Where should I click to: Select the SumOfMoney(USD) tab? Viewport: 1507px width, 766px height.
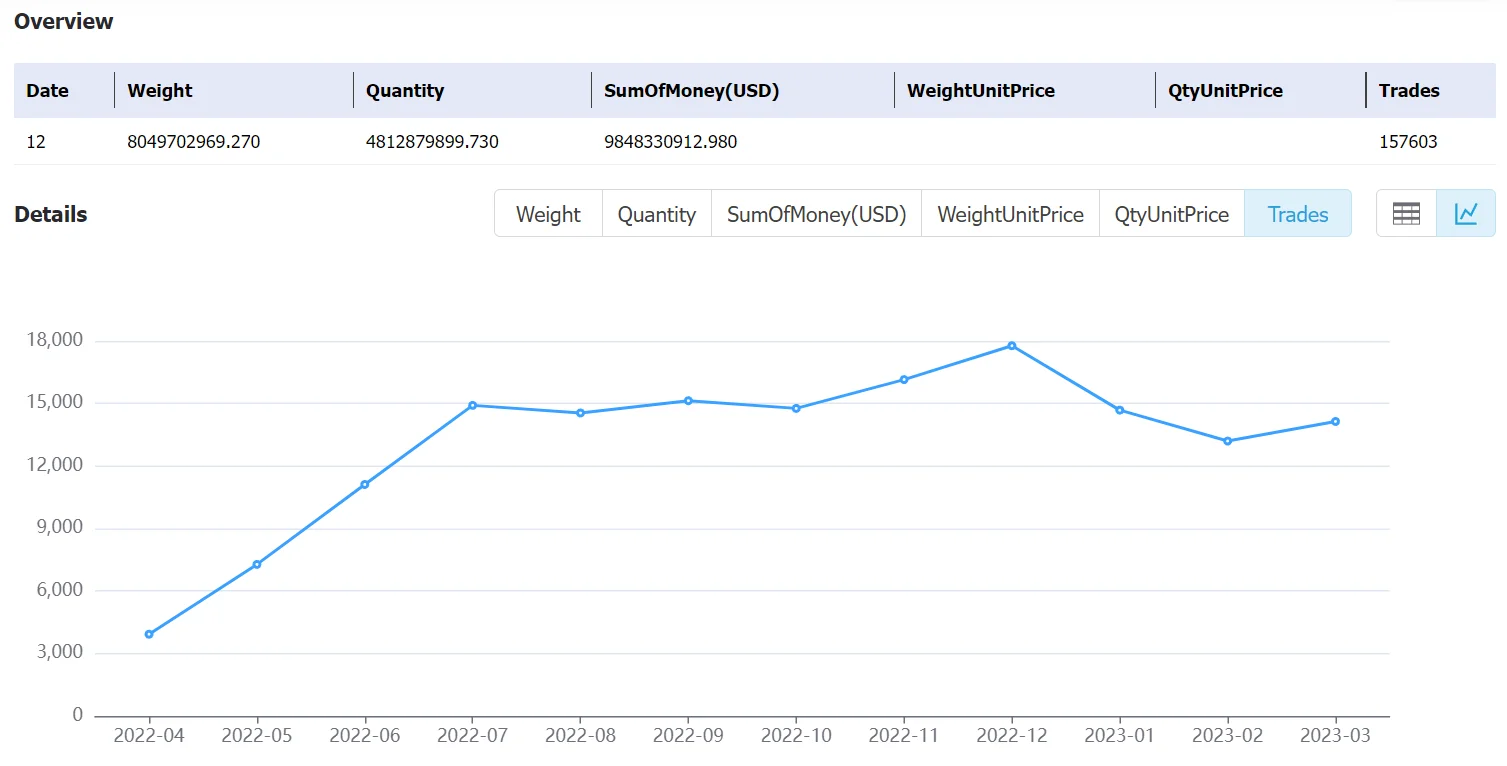click(x=816, y=214)
